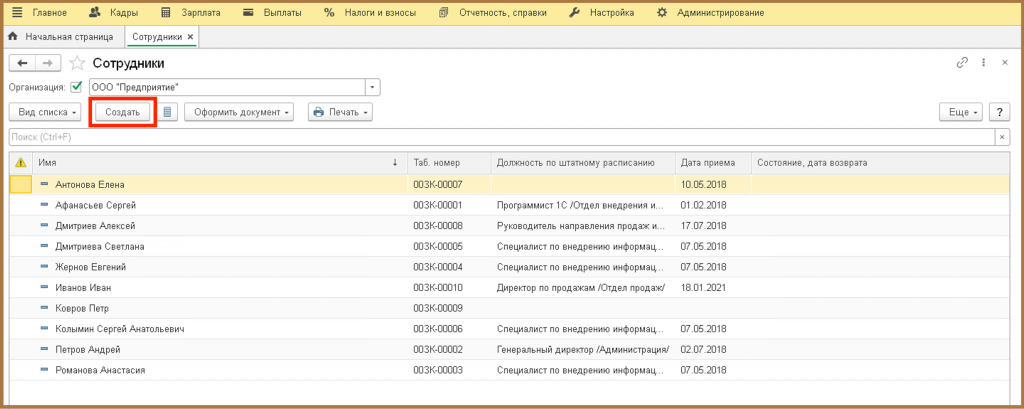Open the Налоги и взносы section
Screen dimensions: 1024x409
(370, 12)
